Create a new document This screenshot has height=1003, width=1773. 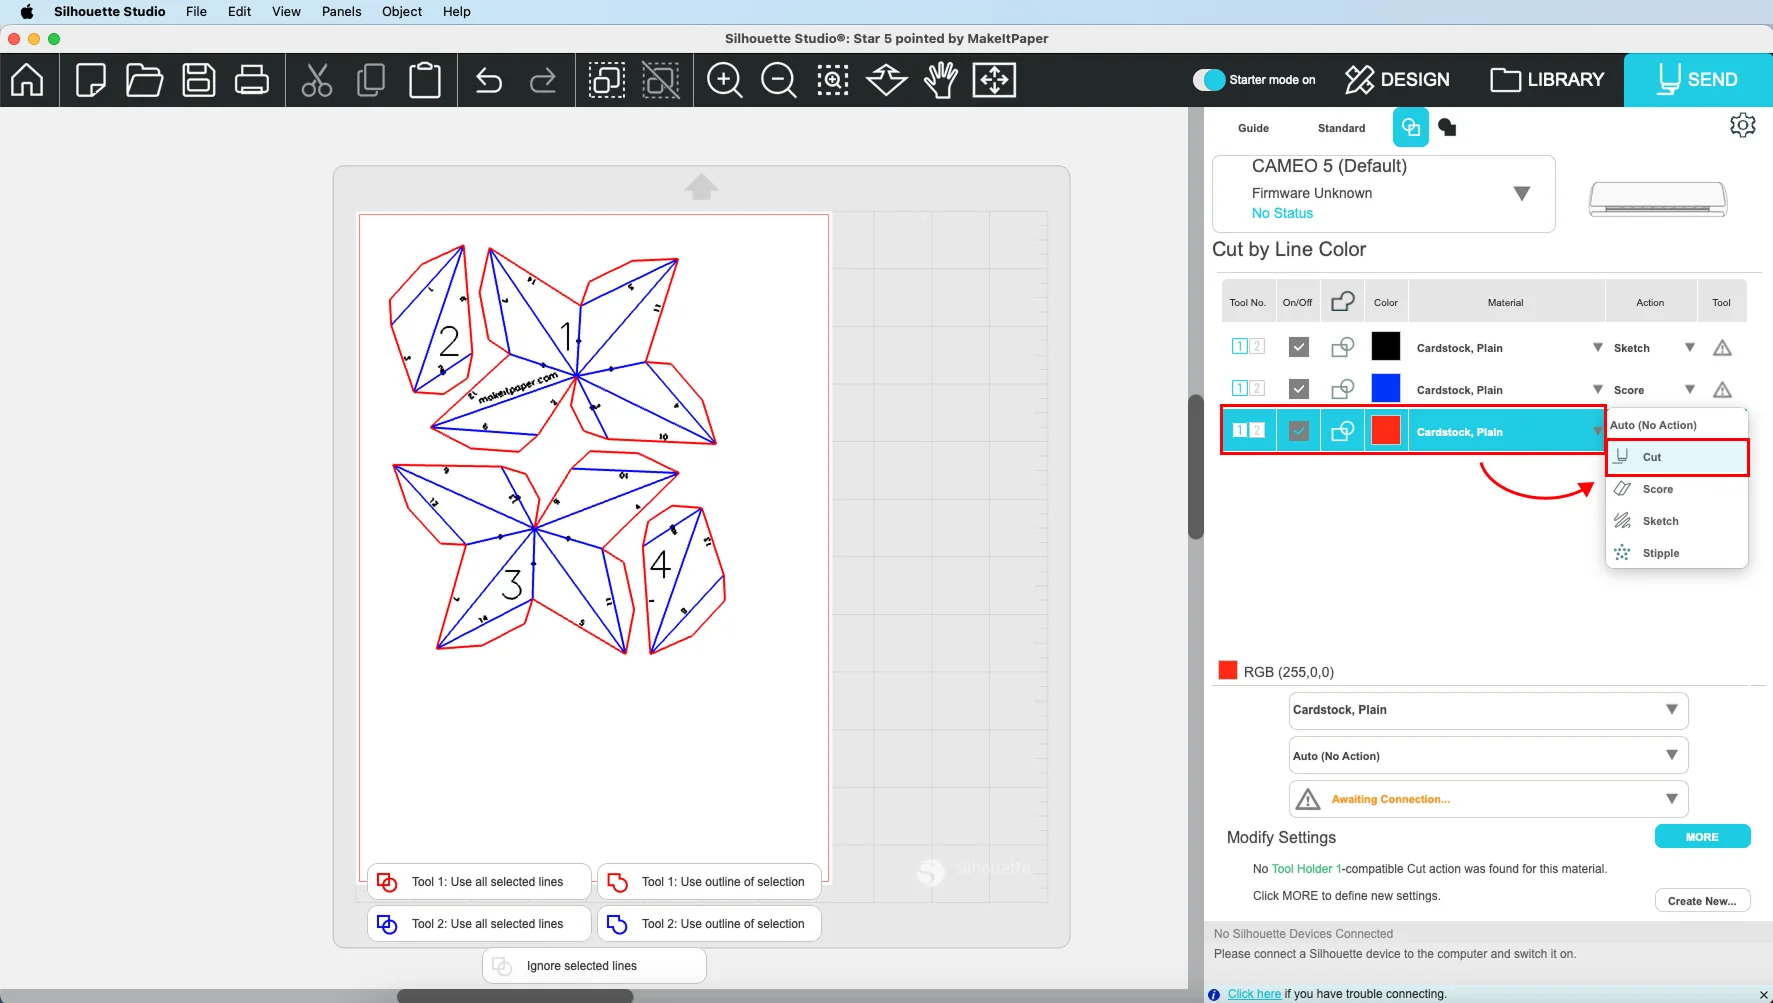(90, 79)
